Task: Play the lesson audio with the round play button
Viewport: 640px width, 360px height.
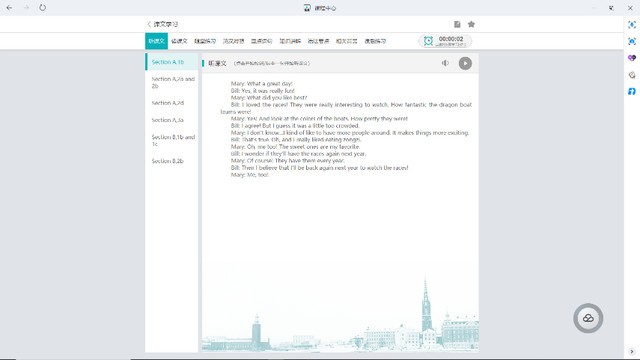Action: click(465, 63)
